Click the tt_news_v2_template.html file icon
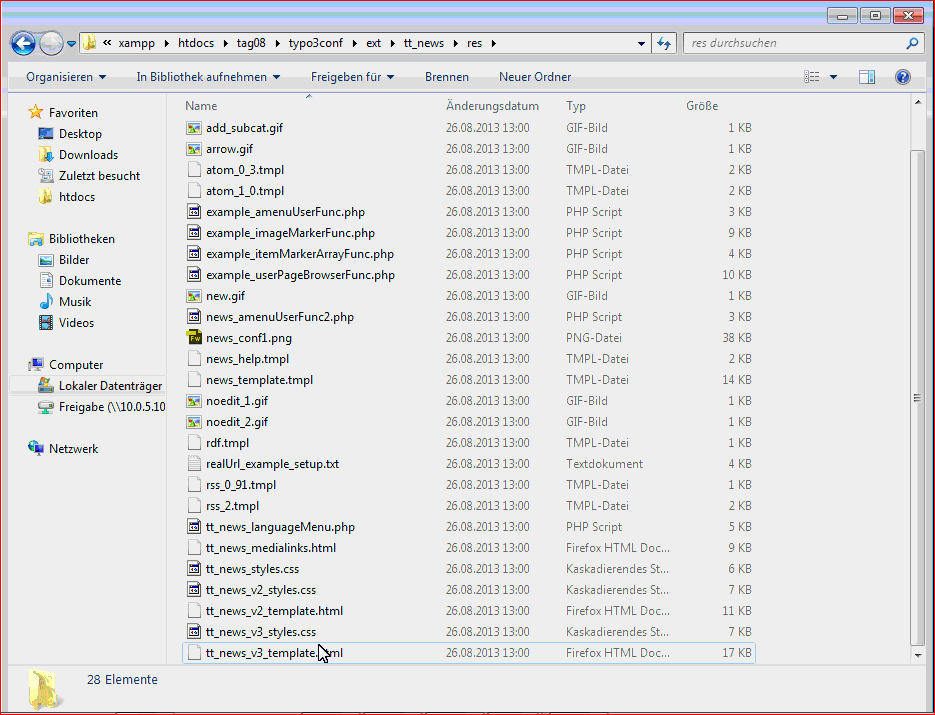Screen dimensions: 935x715 click(x=194, y=611)
